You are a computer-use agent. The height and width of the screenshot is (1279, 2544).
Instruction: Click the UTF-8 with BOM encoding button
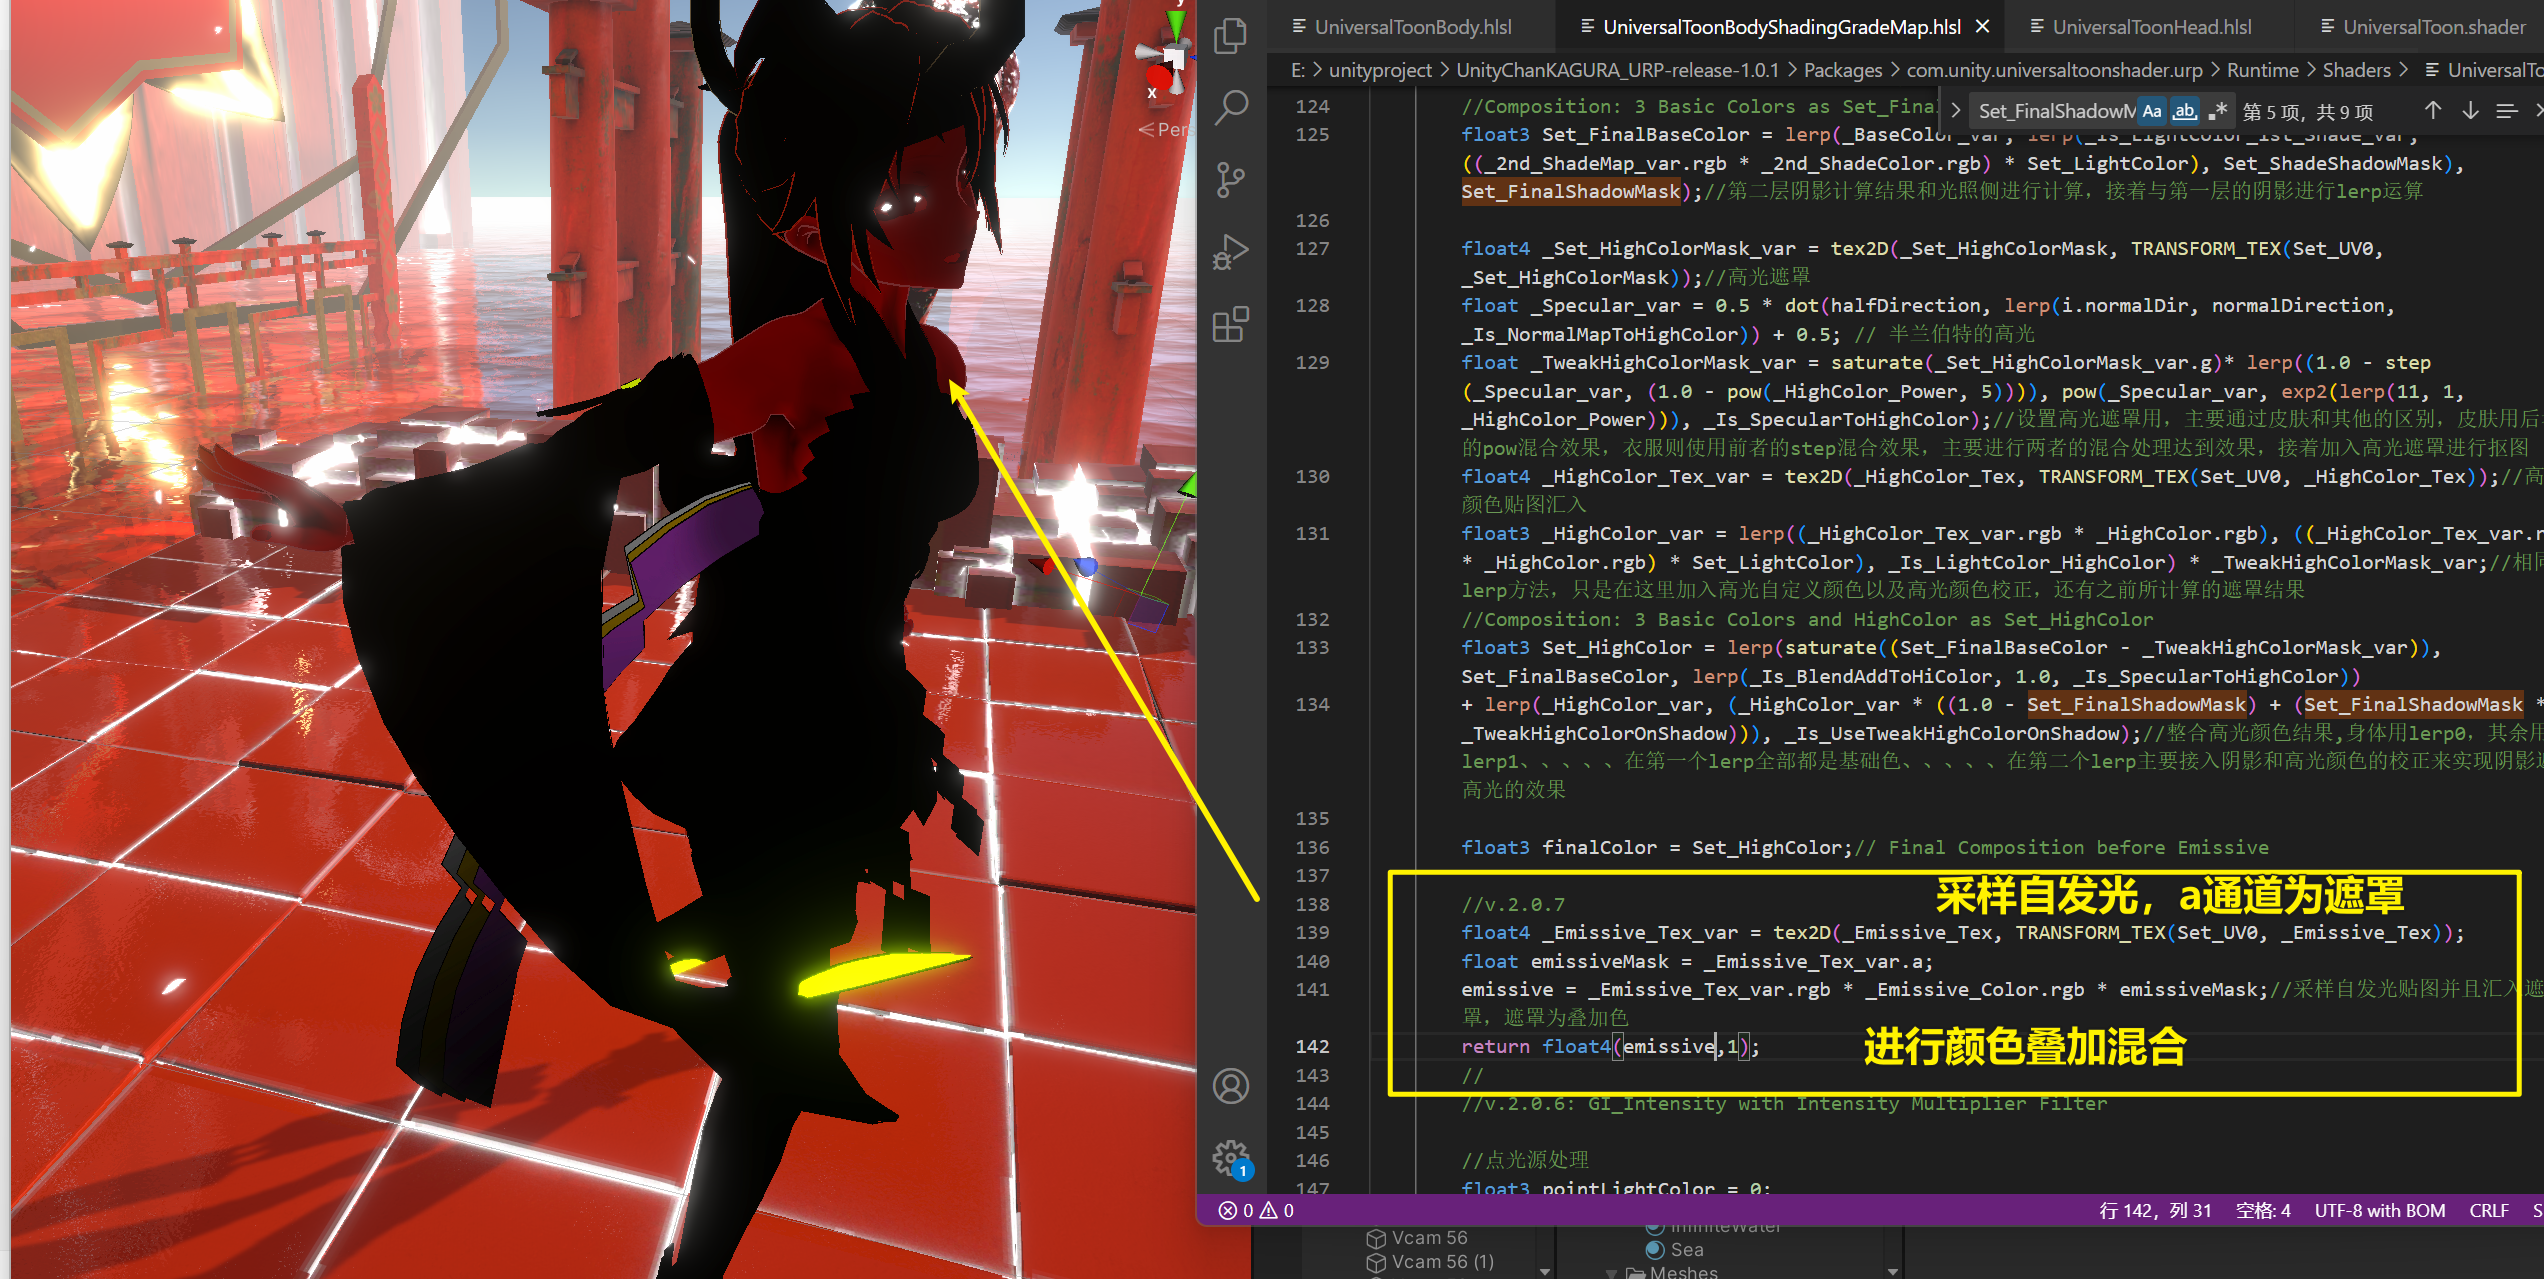coord(2379,1210)
